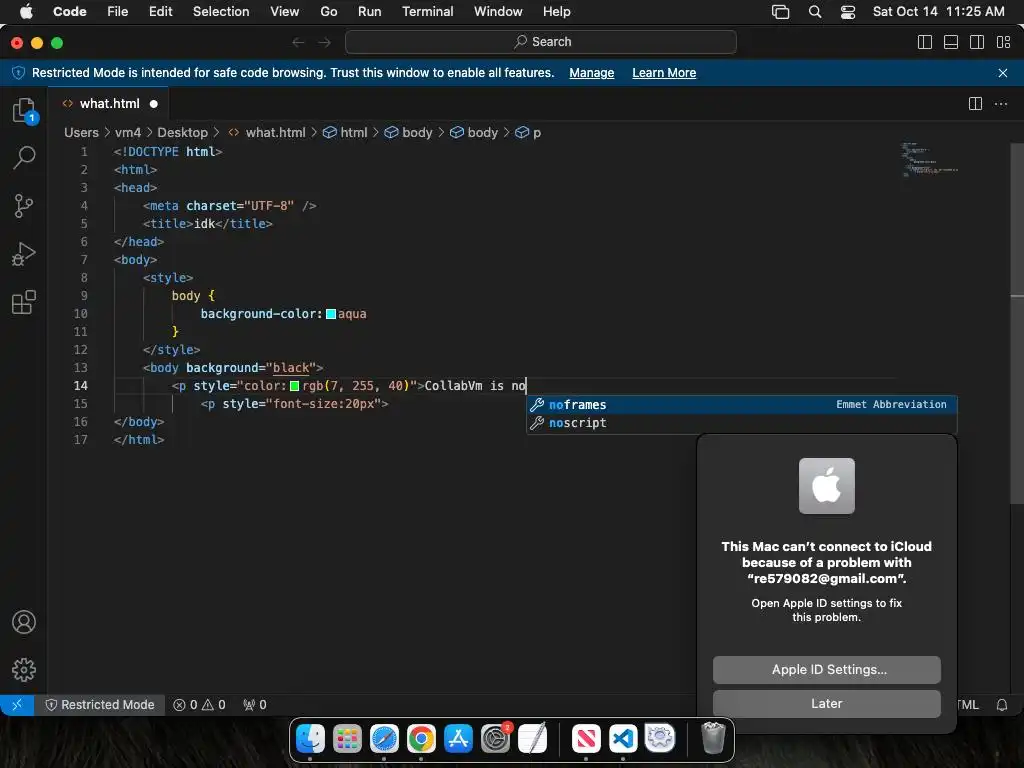Choose the noscript Emmet suggestion
Viewport: 1024px width, 768px height.
pyautogui.click(x=742, y=423)
